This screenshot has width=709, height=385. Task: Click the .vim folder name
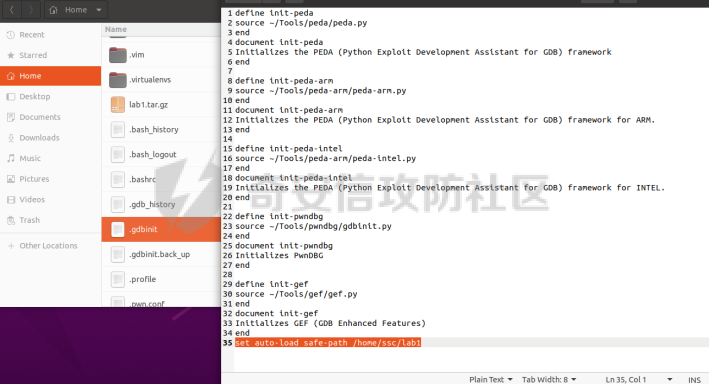pos(137,55)
